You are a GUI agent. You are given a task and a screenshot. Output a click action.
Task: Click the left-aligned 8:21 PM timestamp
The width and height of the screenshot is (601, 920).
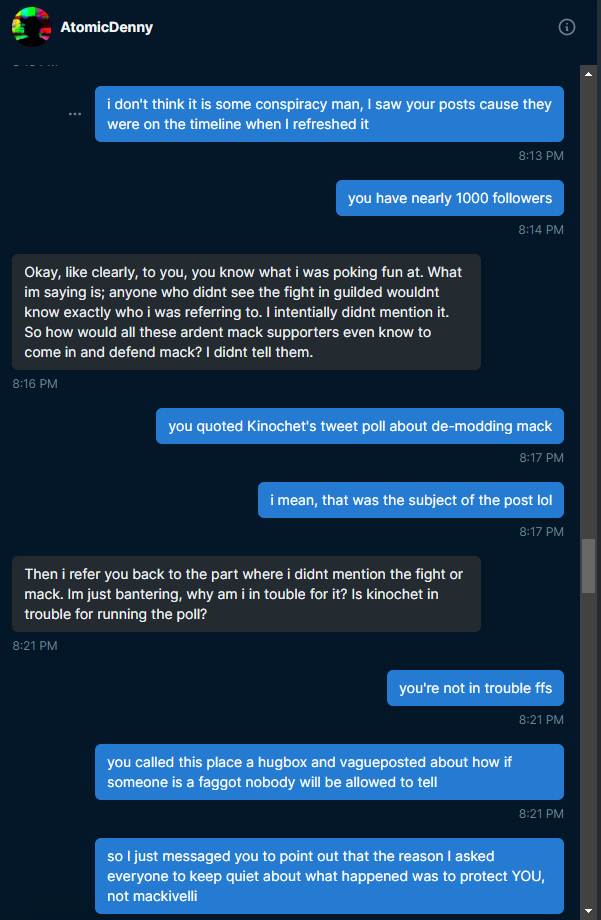click(x=35, y=646)
